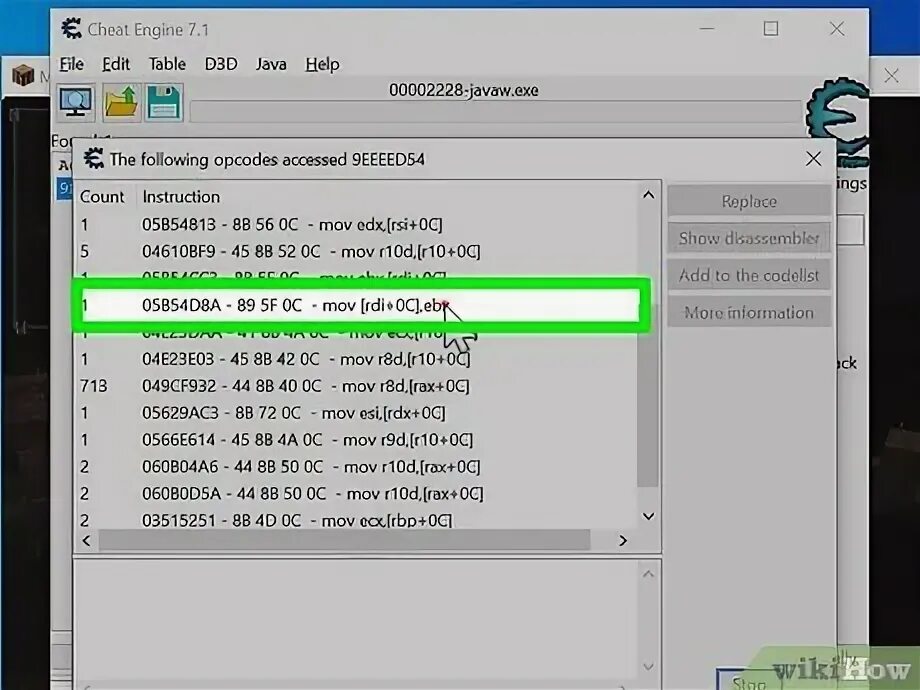This screenshot has height=690, width=920.
Task: Click the Minecraft window block icon
Action: pyautogui.click(x=23, y=75)
